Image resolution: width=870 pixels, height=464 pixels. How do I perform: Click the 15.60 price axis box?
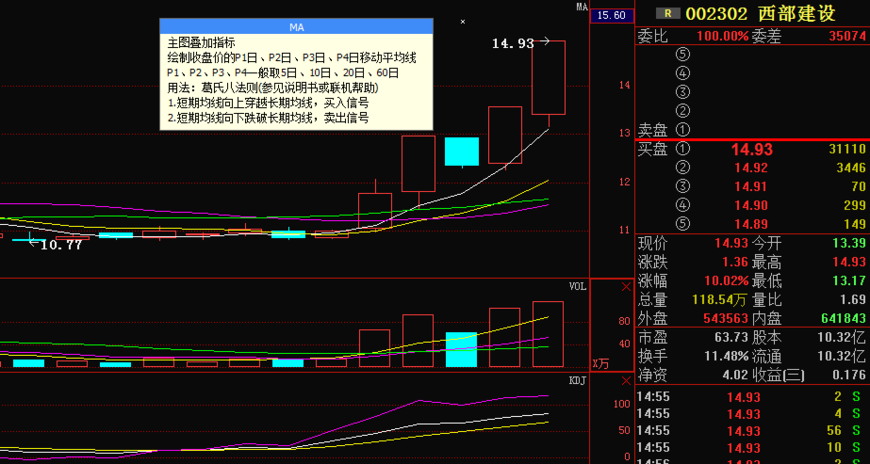pos(612,16)
